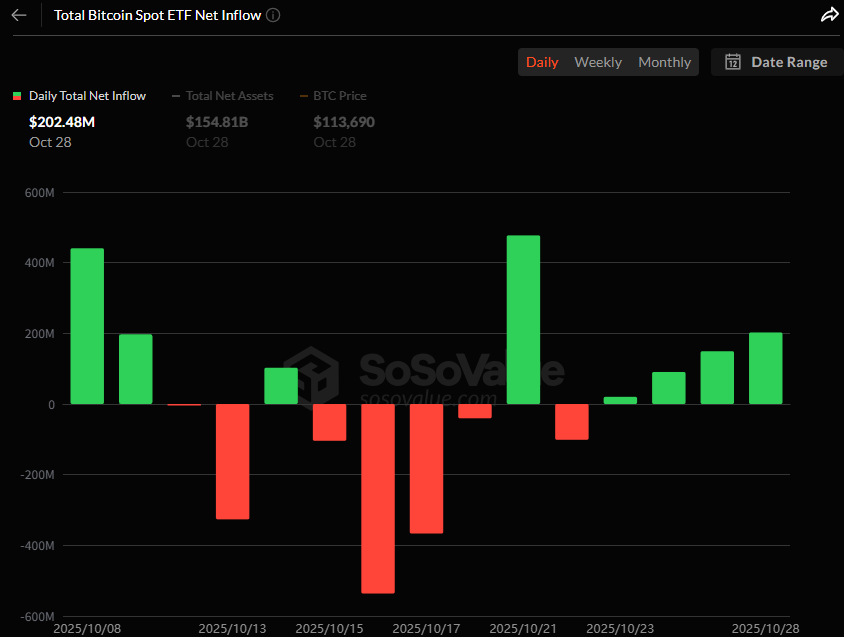
Task: Open the info icon next to the title
Action: [x=274, y=15]
